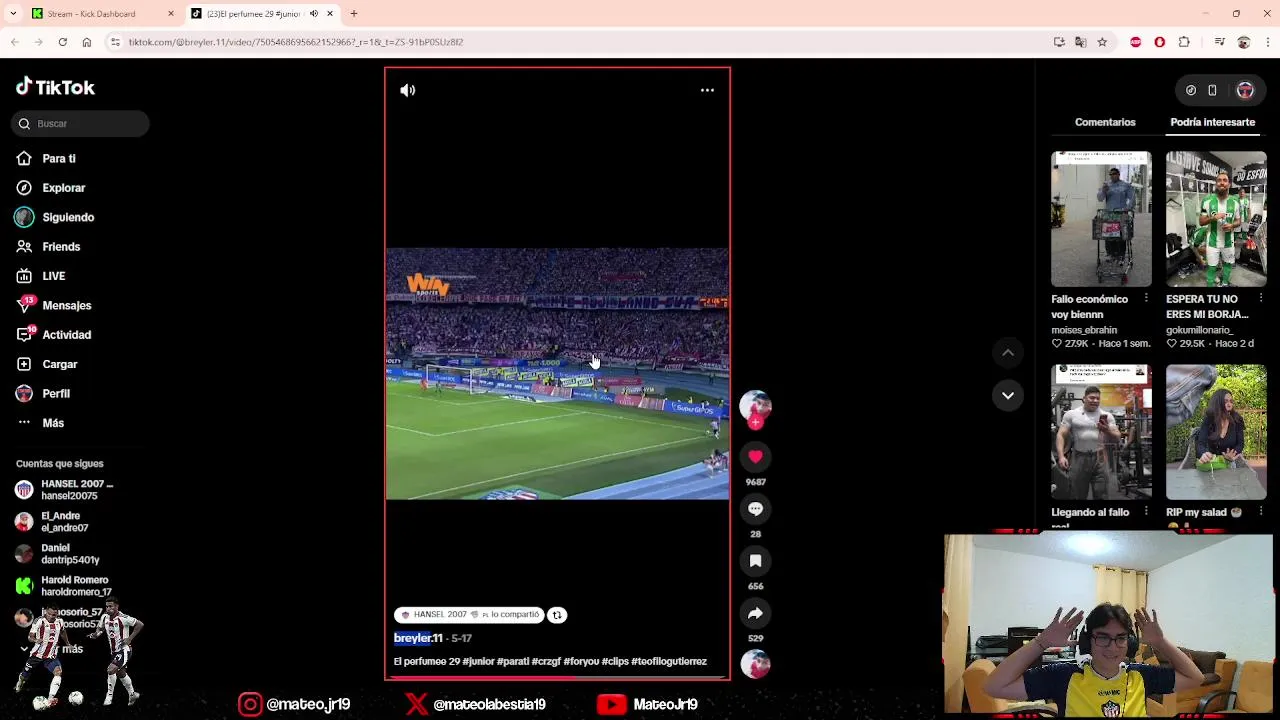Open RIP my salad video thumbnail
Screen dimensions: 1280x720
point(1216,432)
